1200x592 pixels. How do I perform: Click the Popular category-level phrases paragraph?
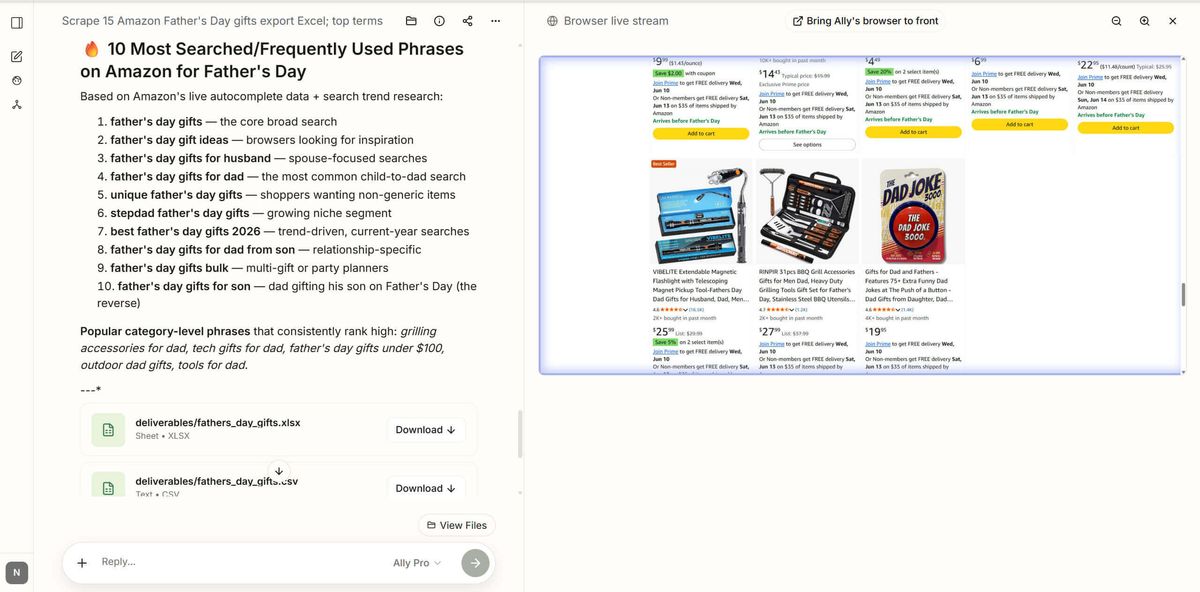coord(262,347)
